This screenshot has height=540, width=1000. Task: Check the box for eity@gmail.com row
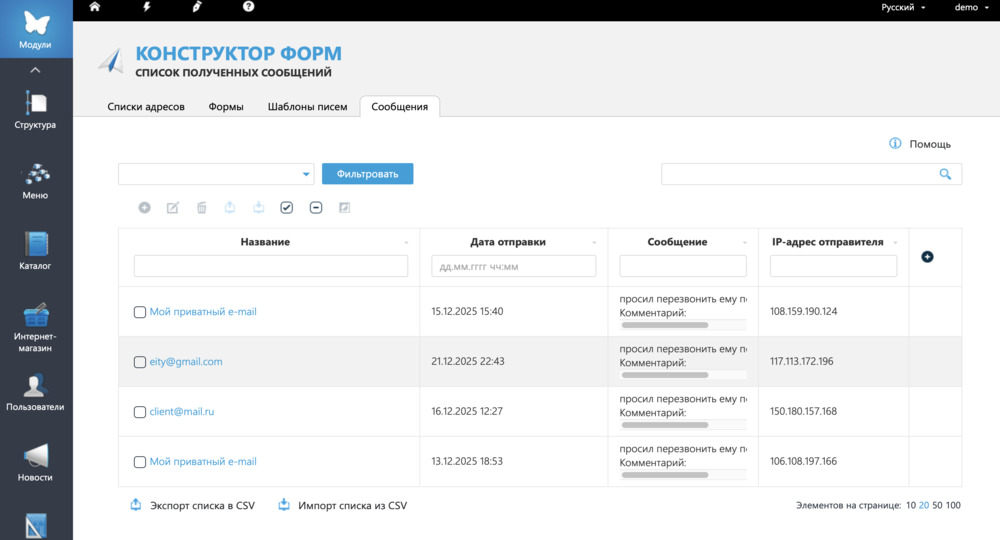click(140, 362)
